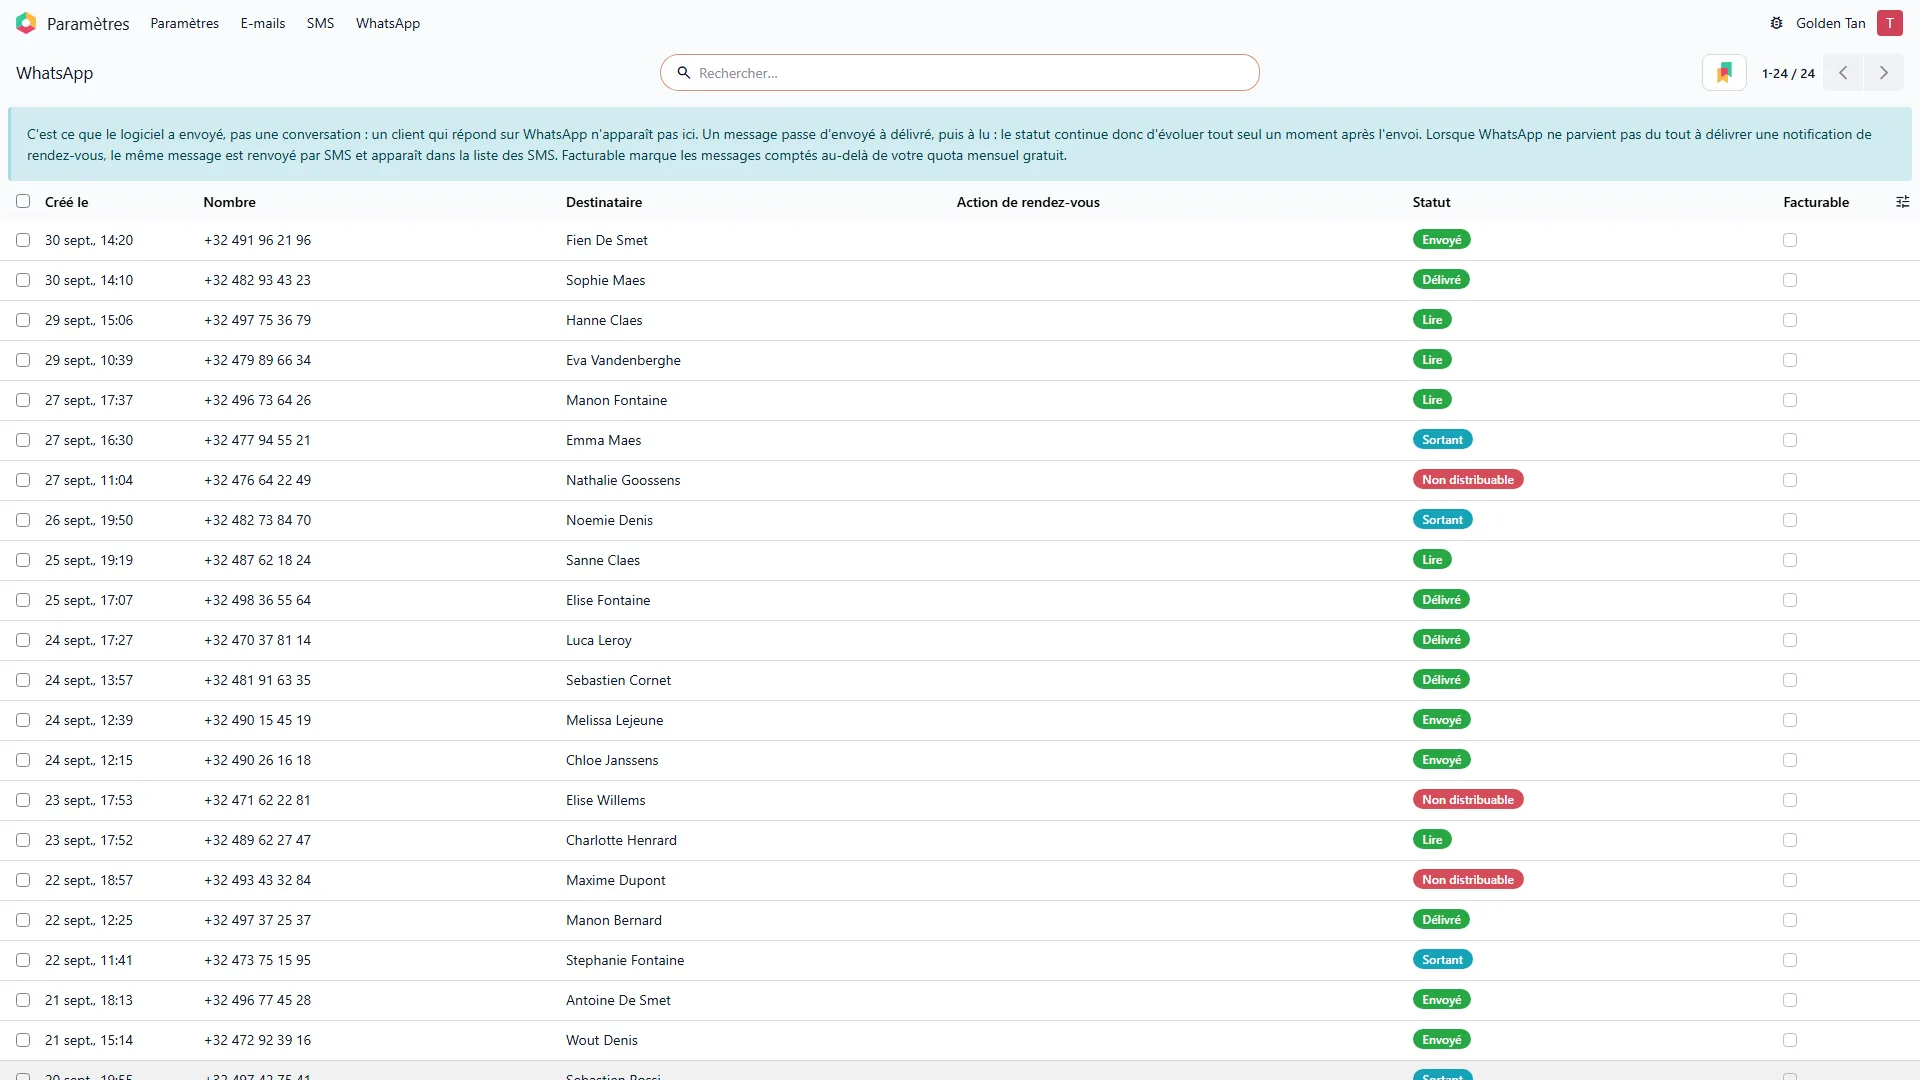This screenshot has width=1920, height=1080.
Task: Open the debug bug icon beside Golden Tan
Action: click(1776, 23)
